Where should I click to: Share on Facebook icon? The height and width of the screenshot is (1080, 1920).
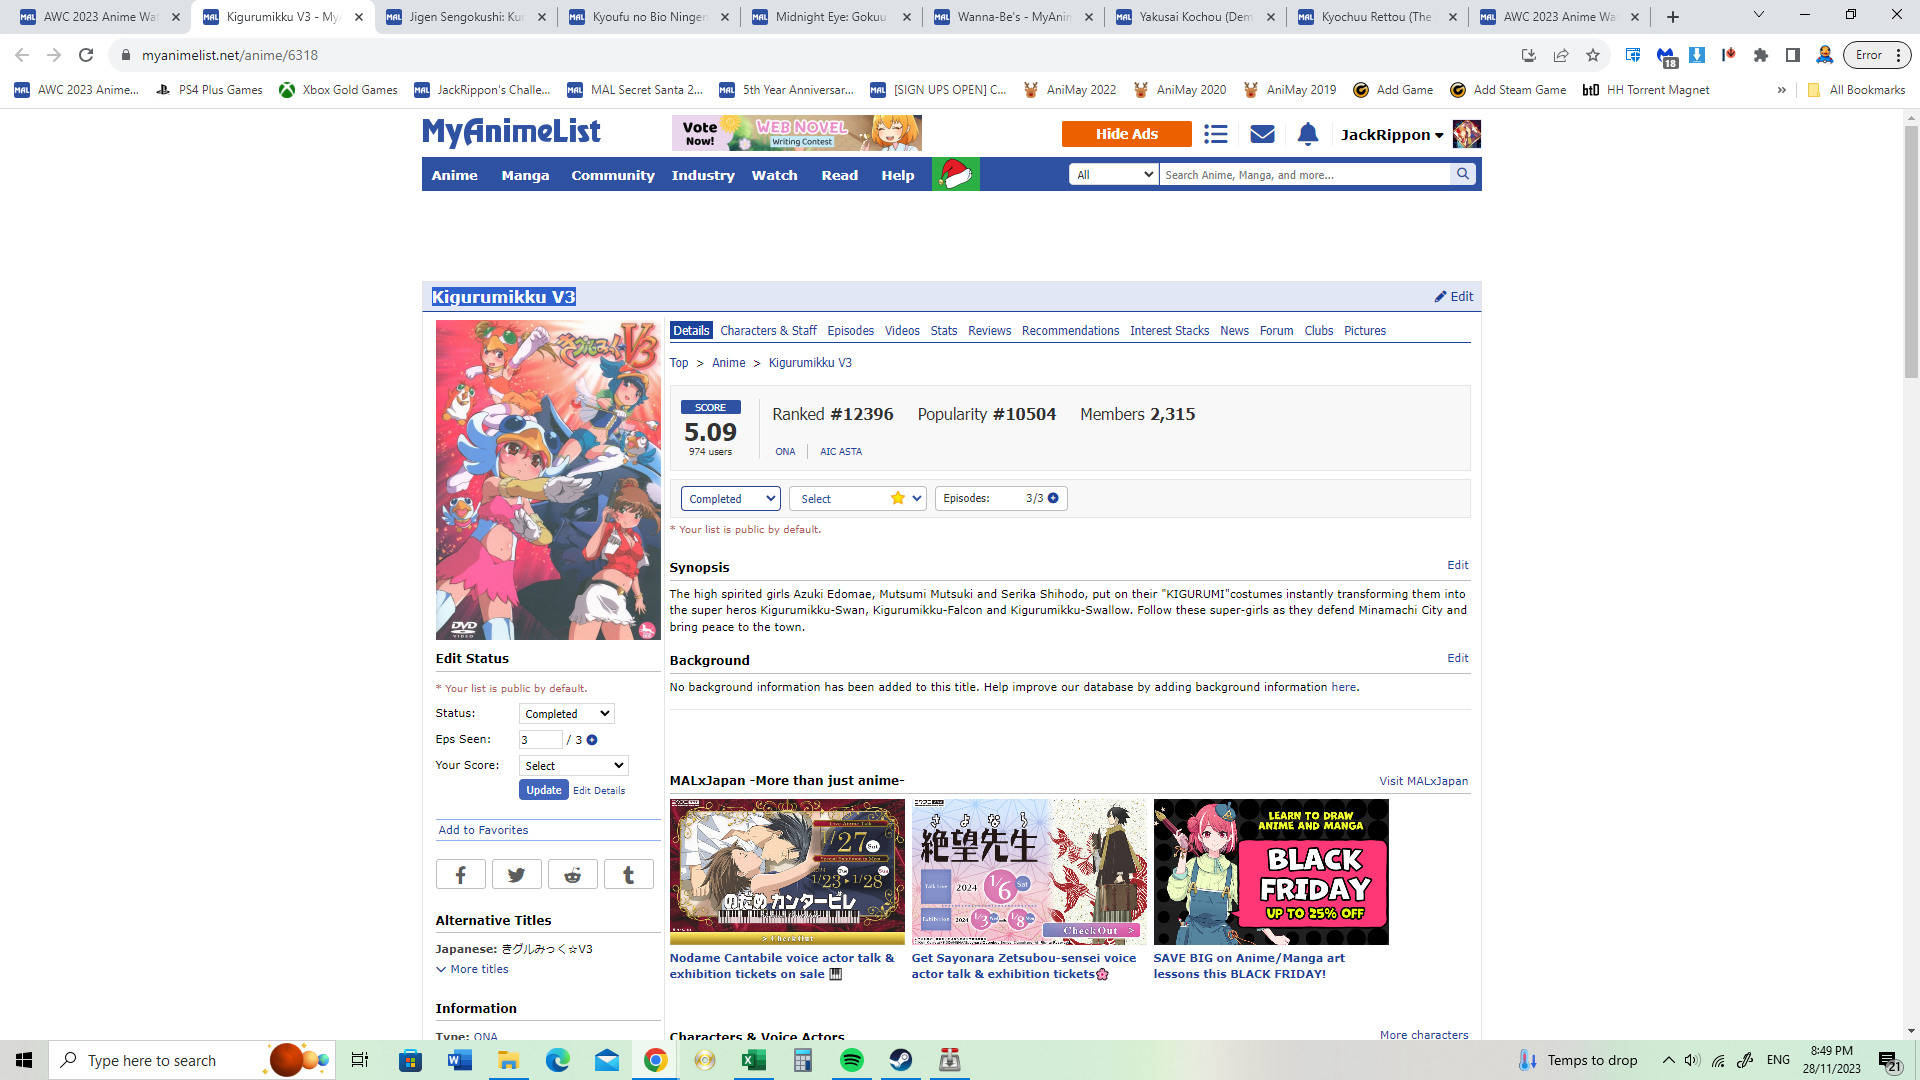pyautogui.click(x=460, y=875)
